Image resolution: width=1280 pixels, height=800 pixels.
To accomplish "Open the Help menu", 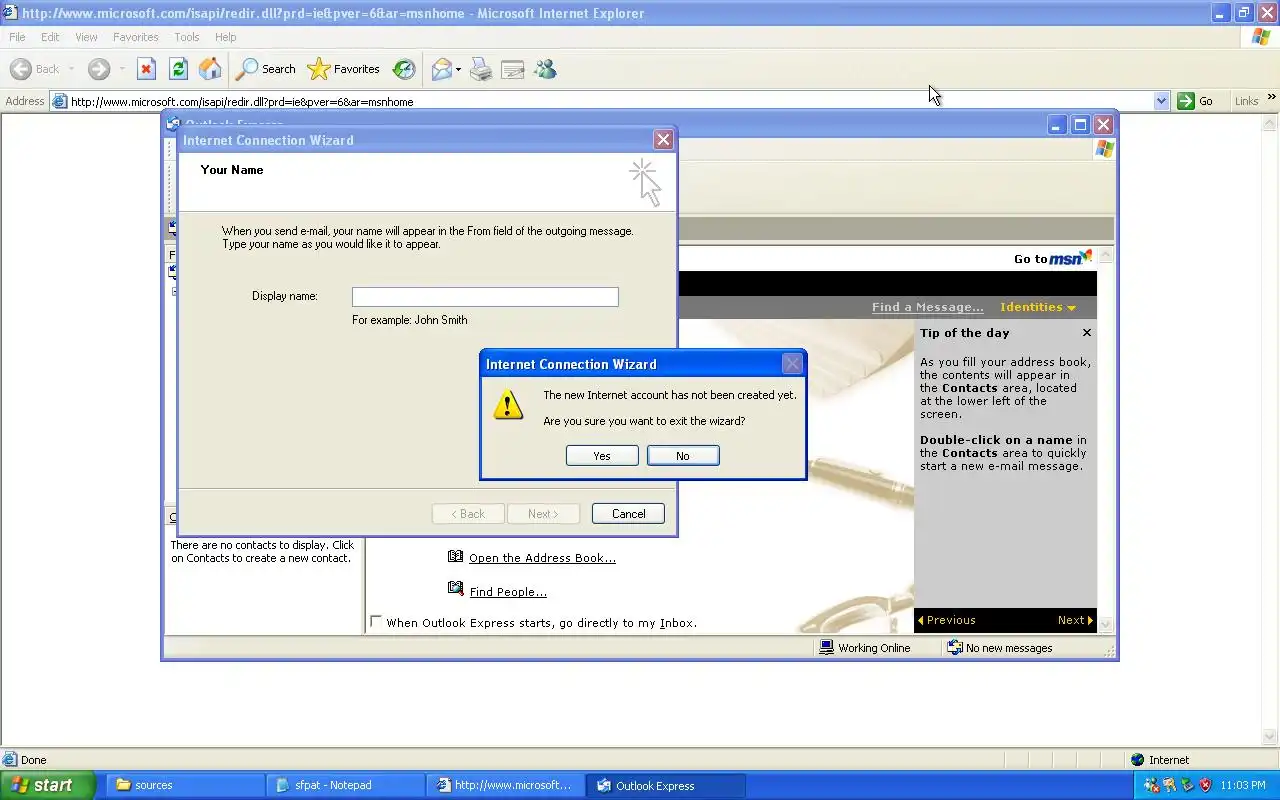I will (x=226, y=37).
